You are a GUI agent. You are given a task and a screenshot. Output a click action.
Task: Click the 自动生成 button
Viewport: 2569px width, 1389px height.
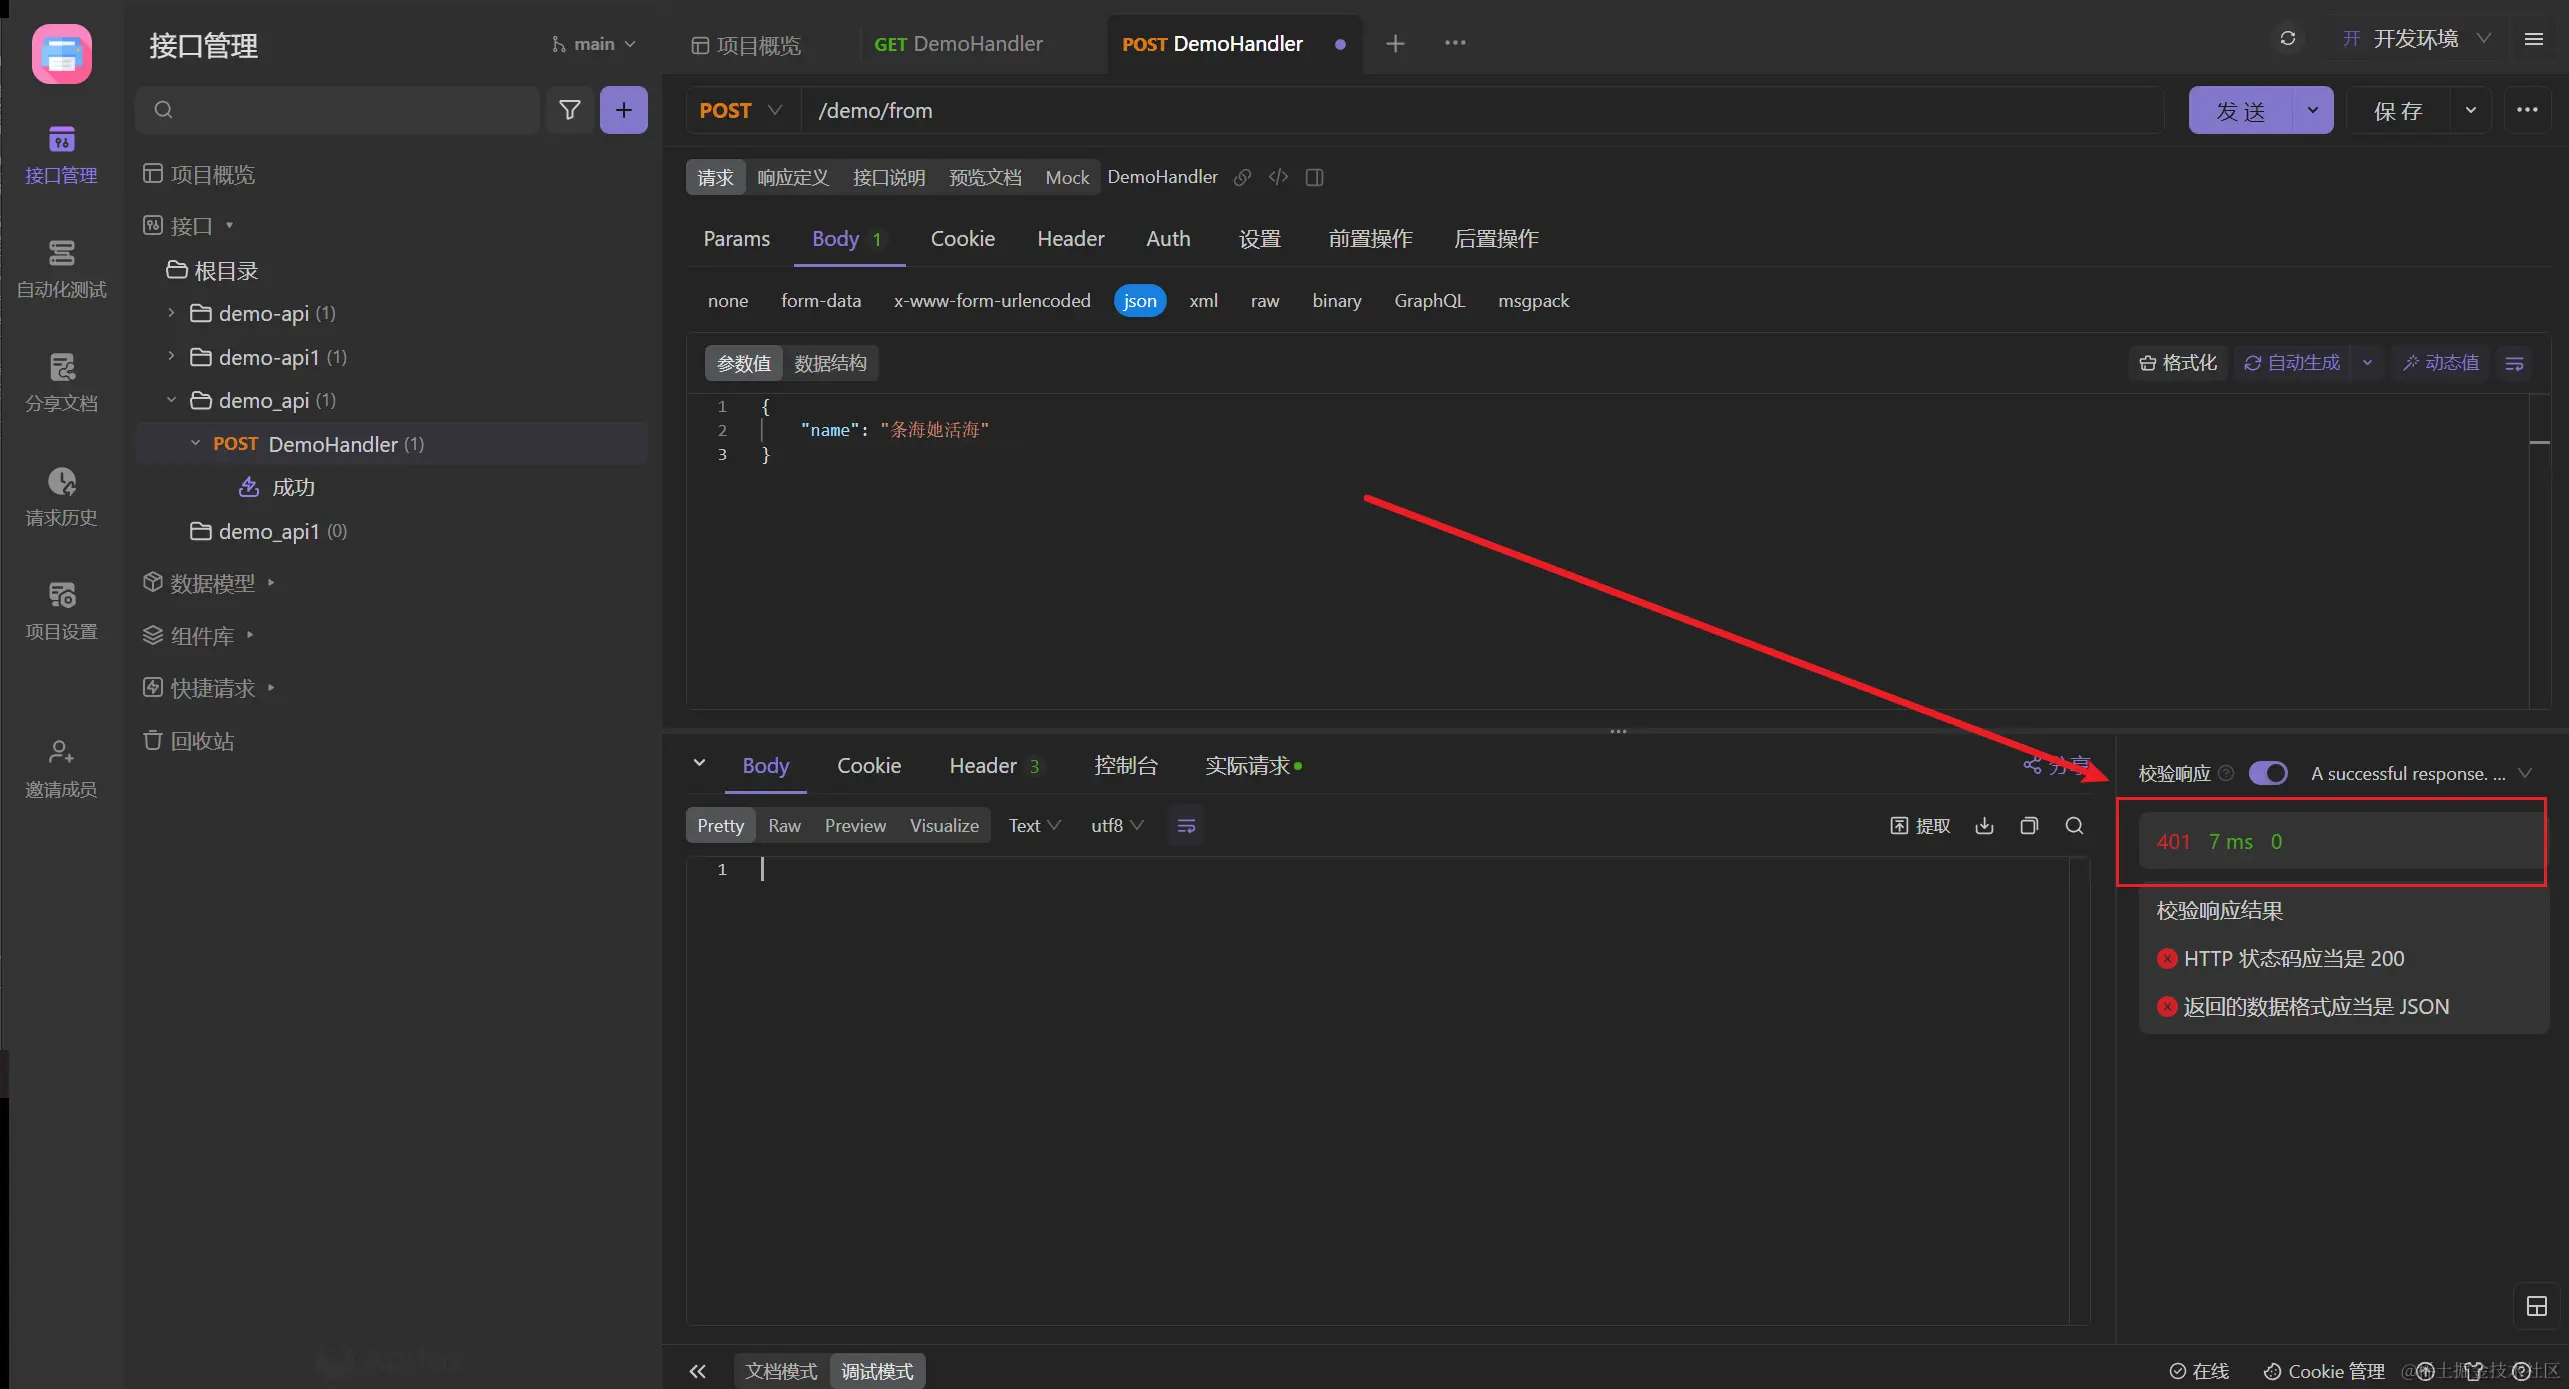[x=2292, y=363]
